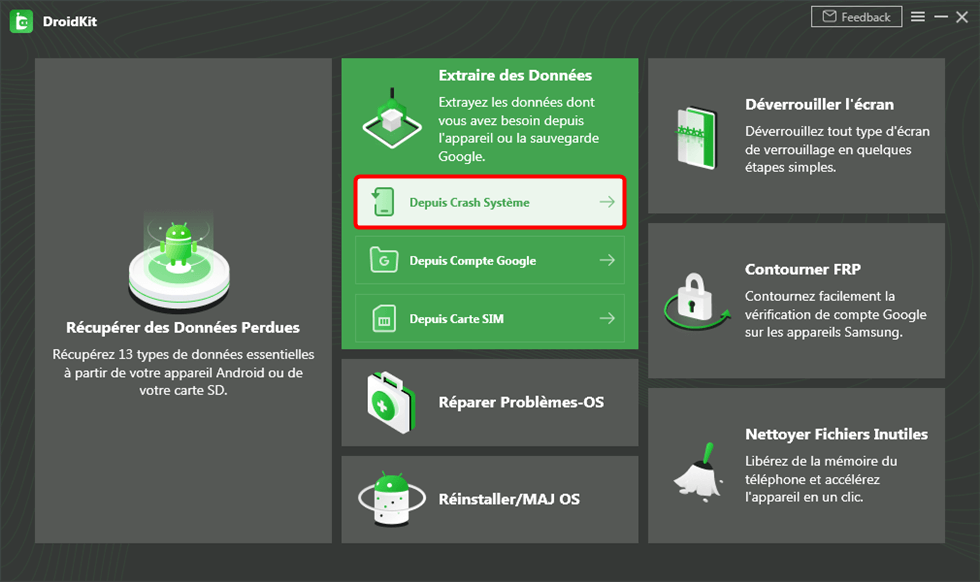Click arrow next to Depuis Carte SIM

606,319
